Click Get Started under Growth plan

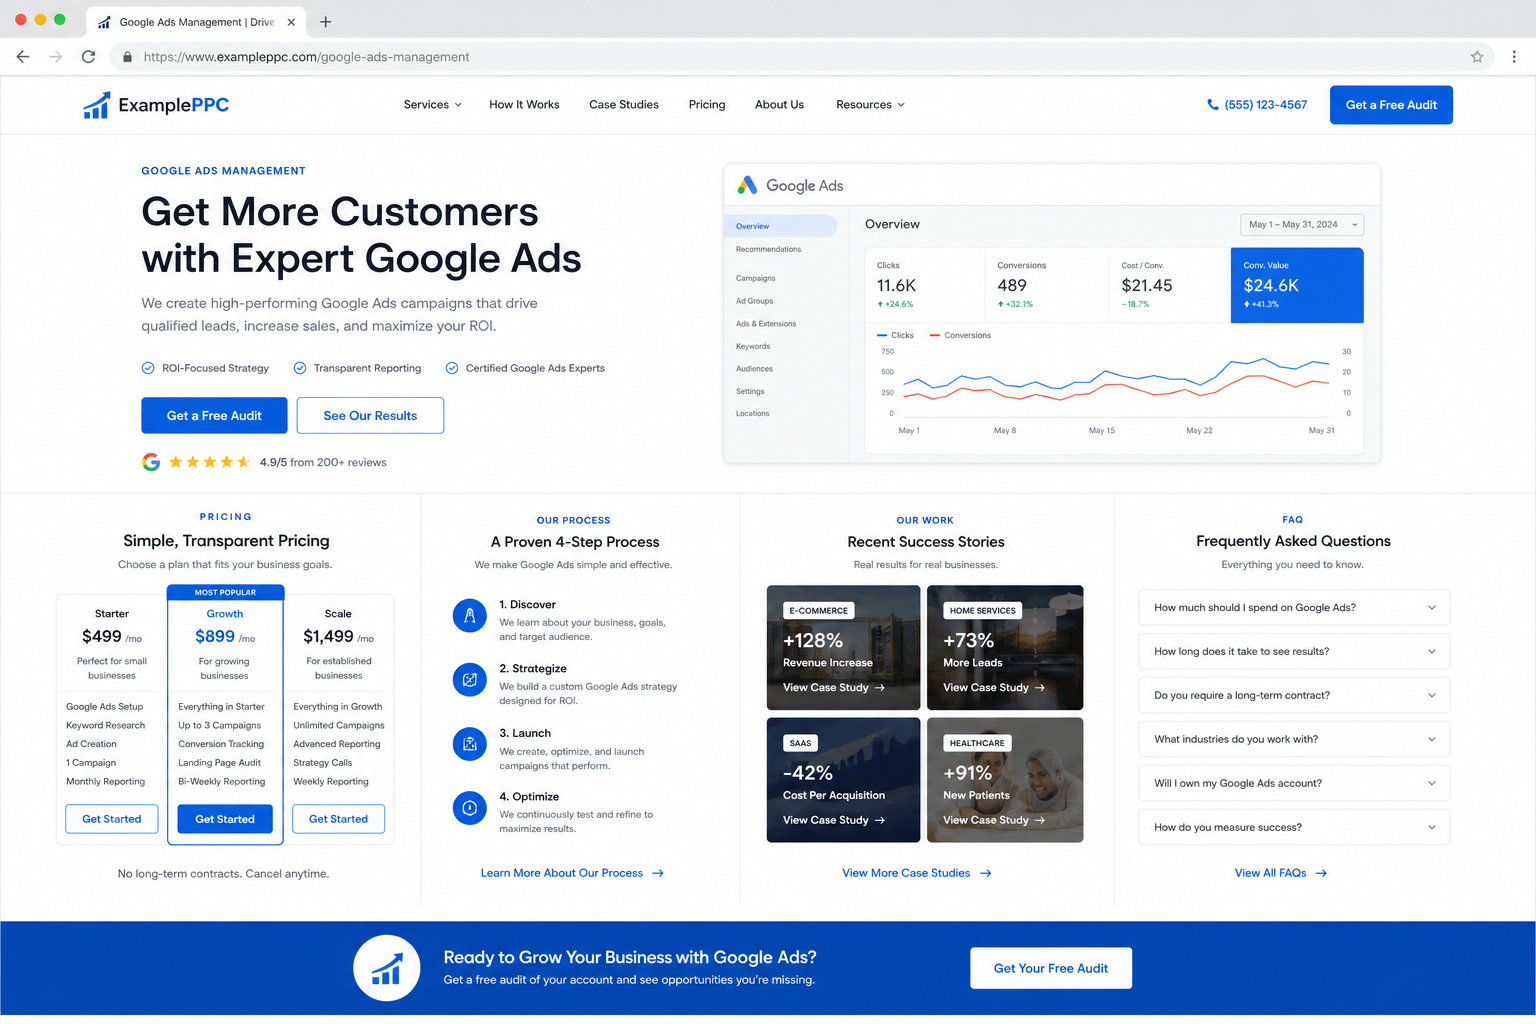coord(225,819)
